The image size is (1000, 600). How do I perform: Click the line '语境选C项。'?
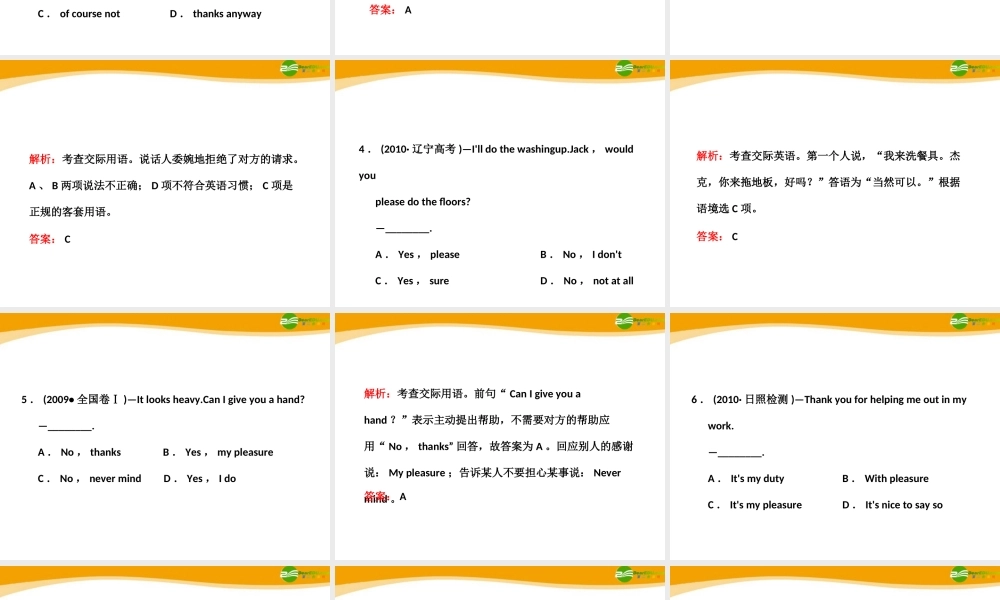coord(727,208)
